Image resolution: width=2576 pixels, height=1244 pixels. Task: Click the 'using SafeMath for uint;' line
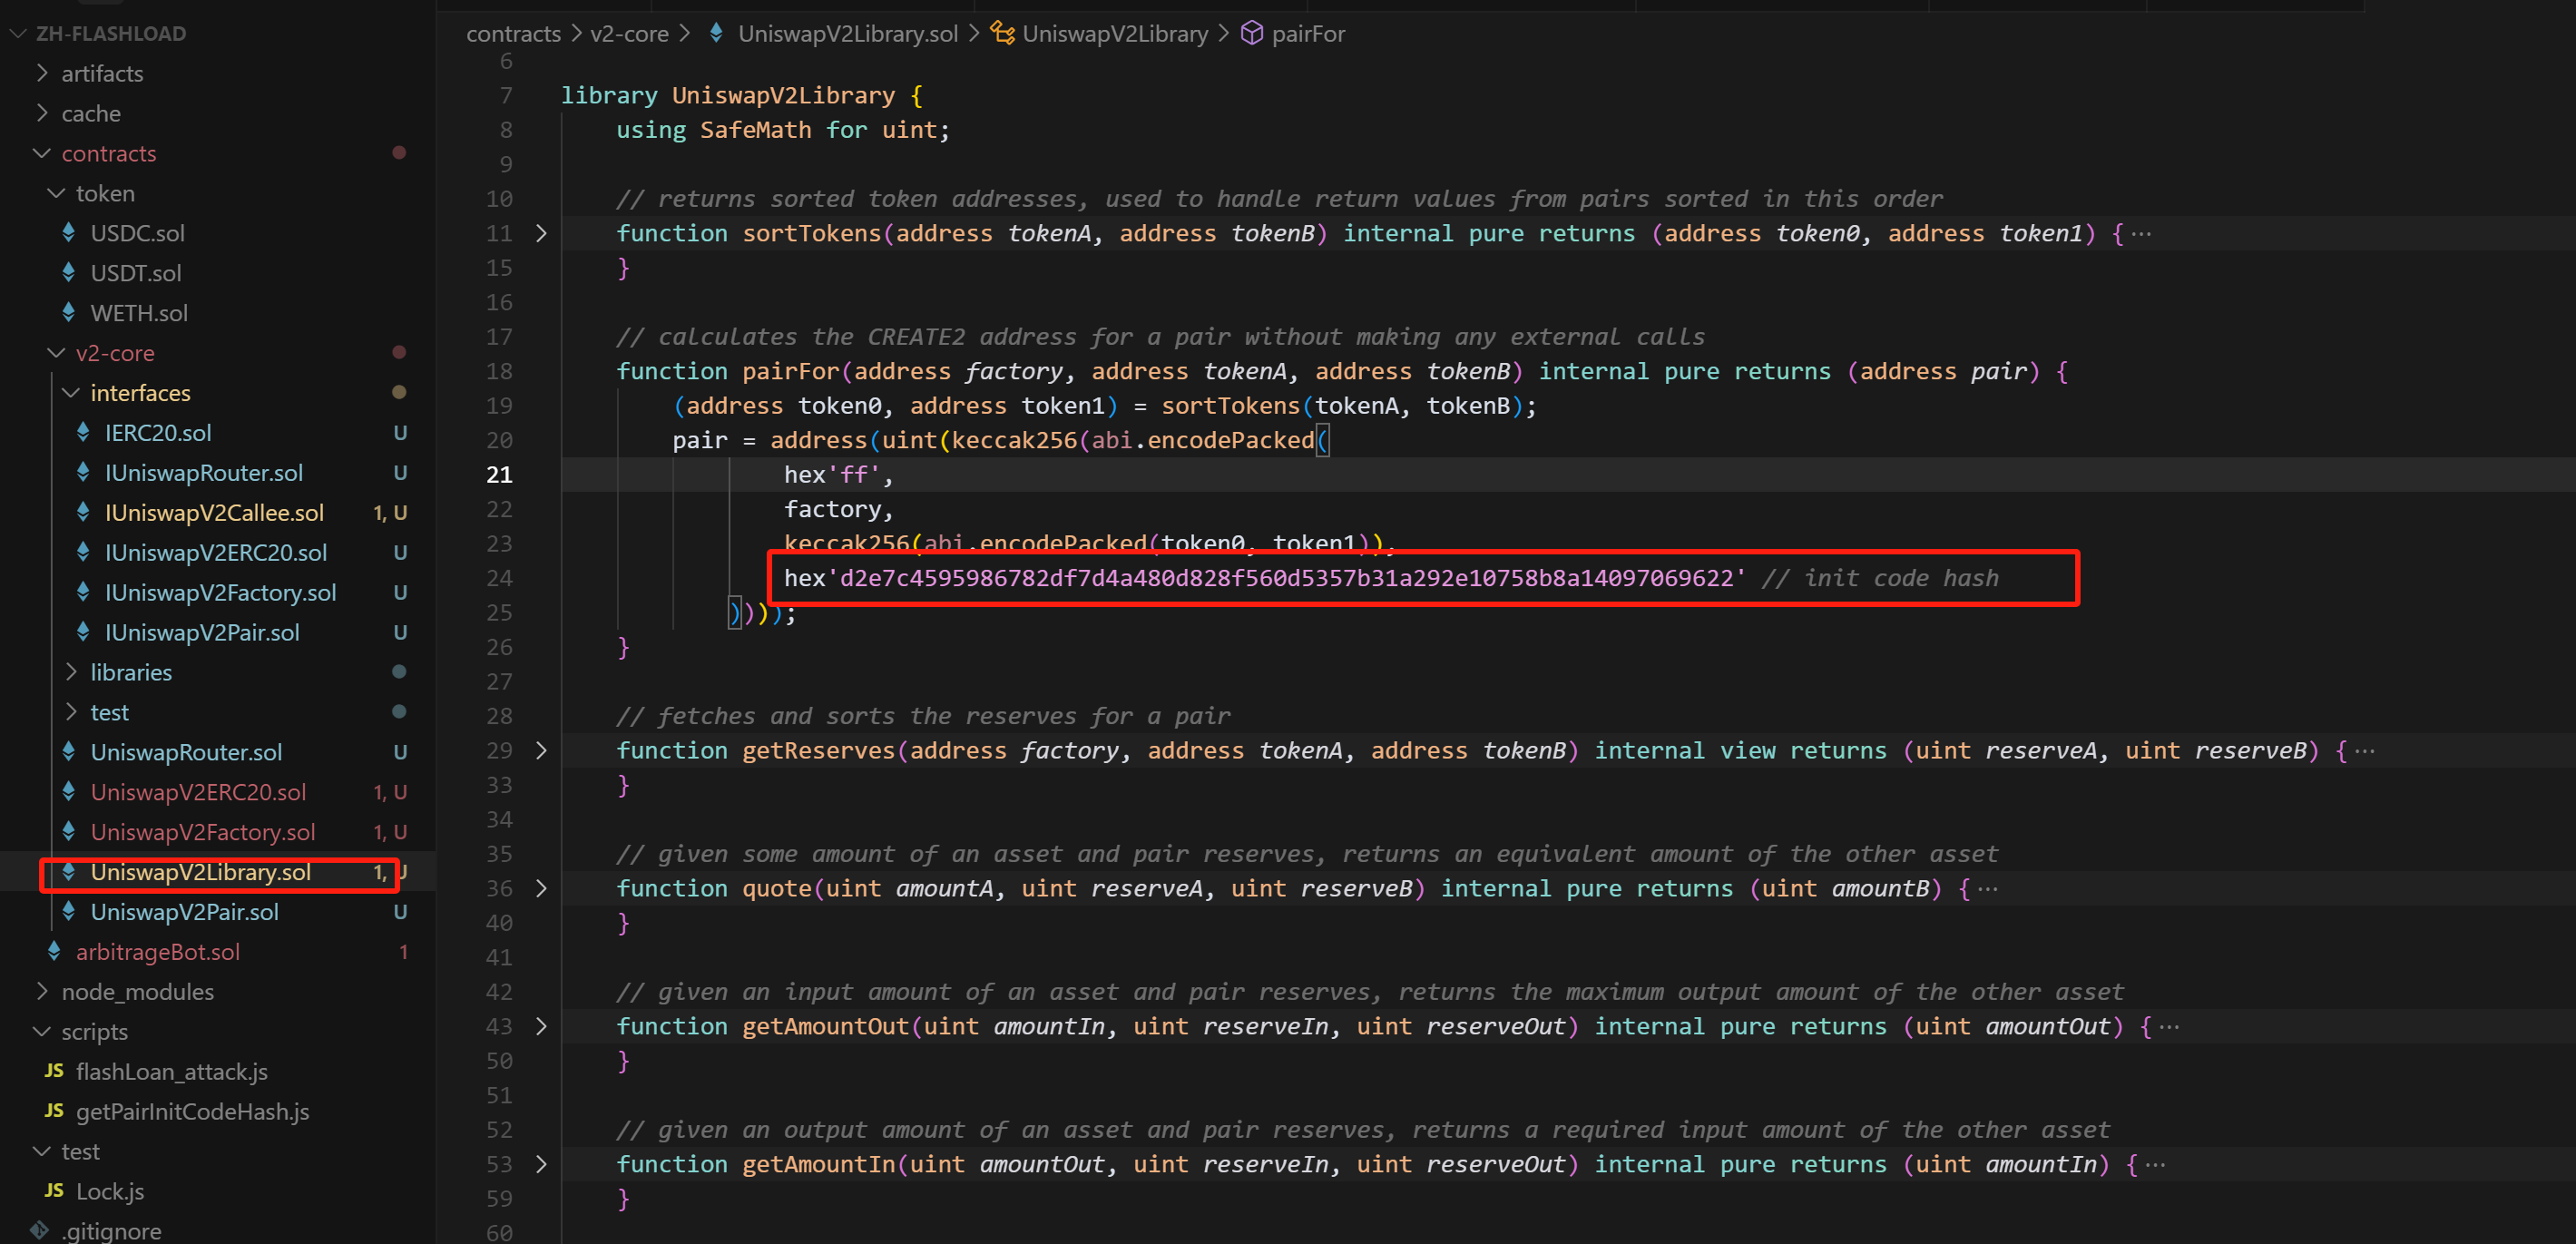783,130
